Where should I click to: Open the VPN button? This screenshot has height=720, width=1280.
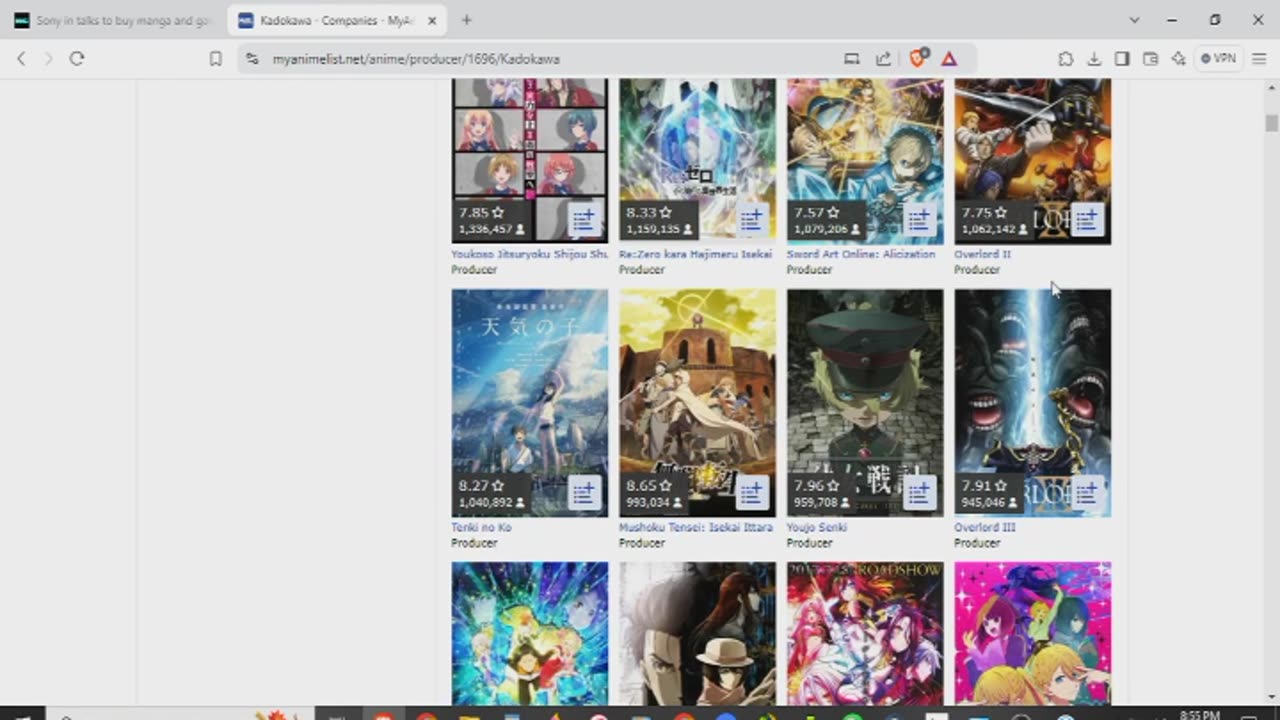pos(1218,59)
